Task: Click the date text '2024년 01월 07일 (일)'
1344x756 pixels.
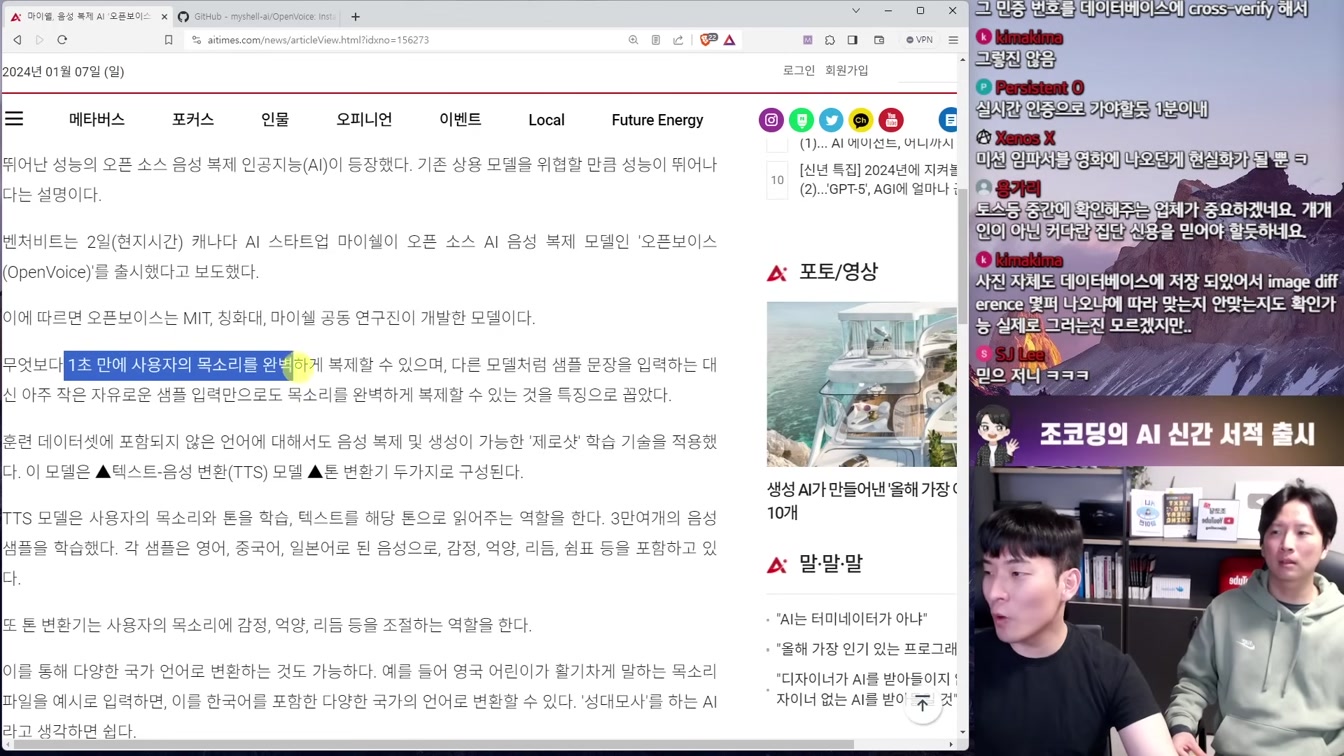Action: [63, 72]
